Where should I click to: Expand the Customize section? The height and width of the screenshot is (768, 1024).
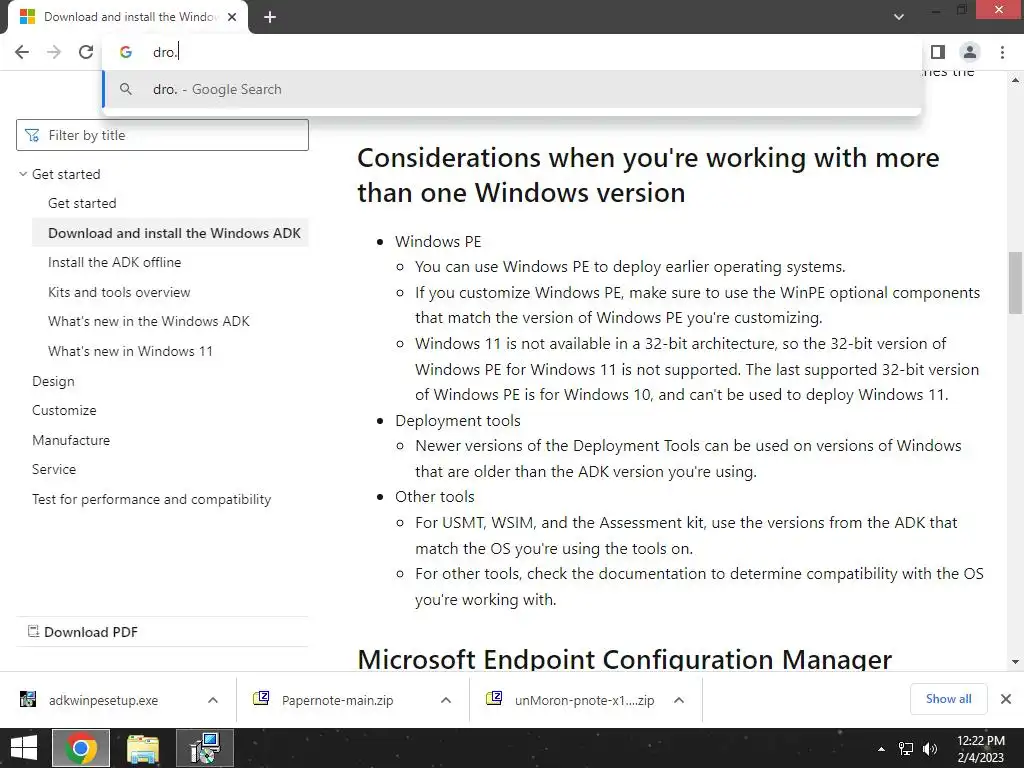pos(64,411)
